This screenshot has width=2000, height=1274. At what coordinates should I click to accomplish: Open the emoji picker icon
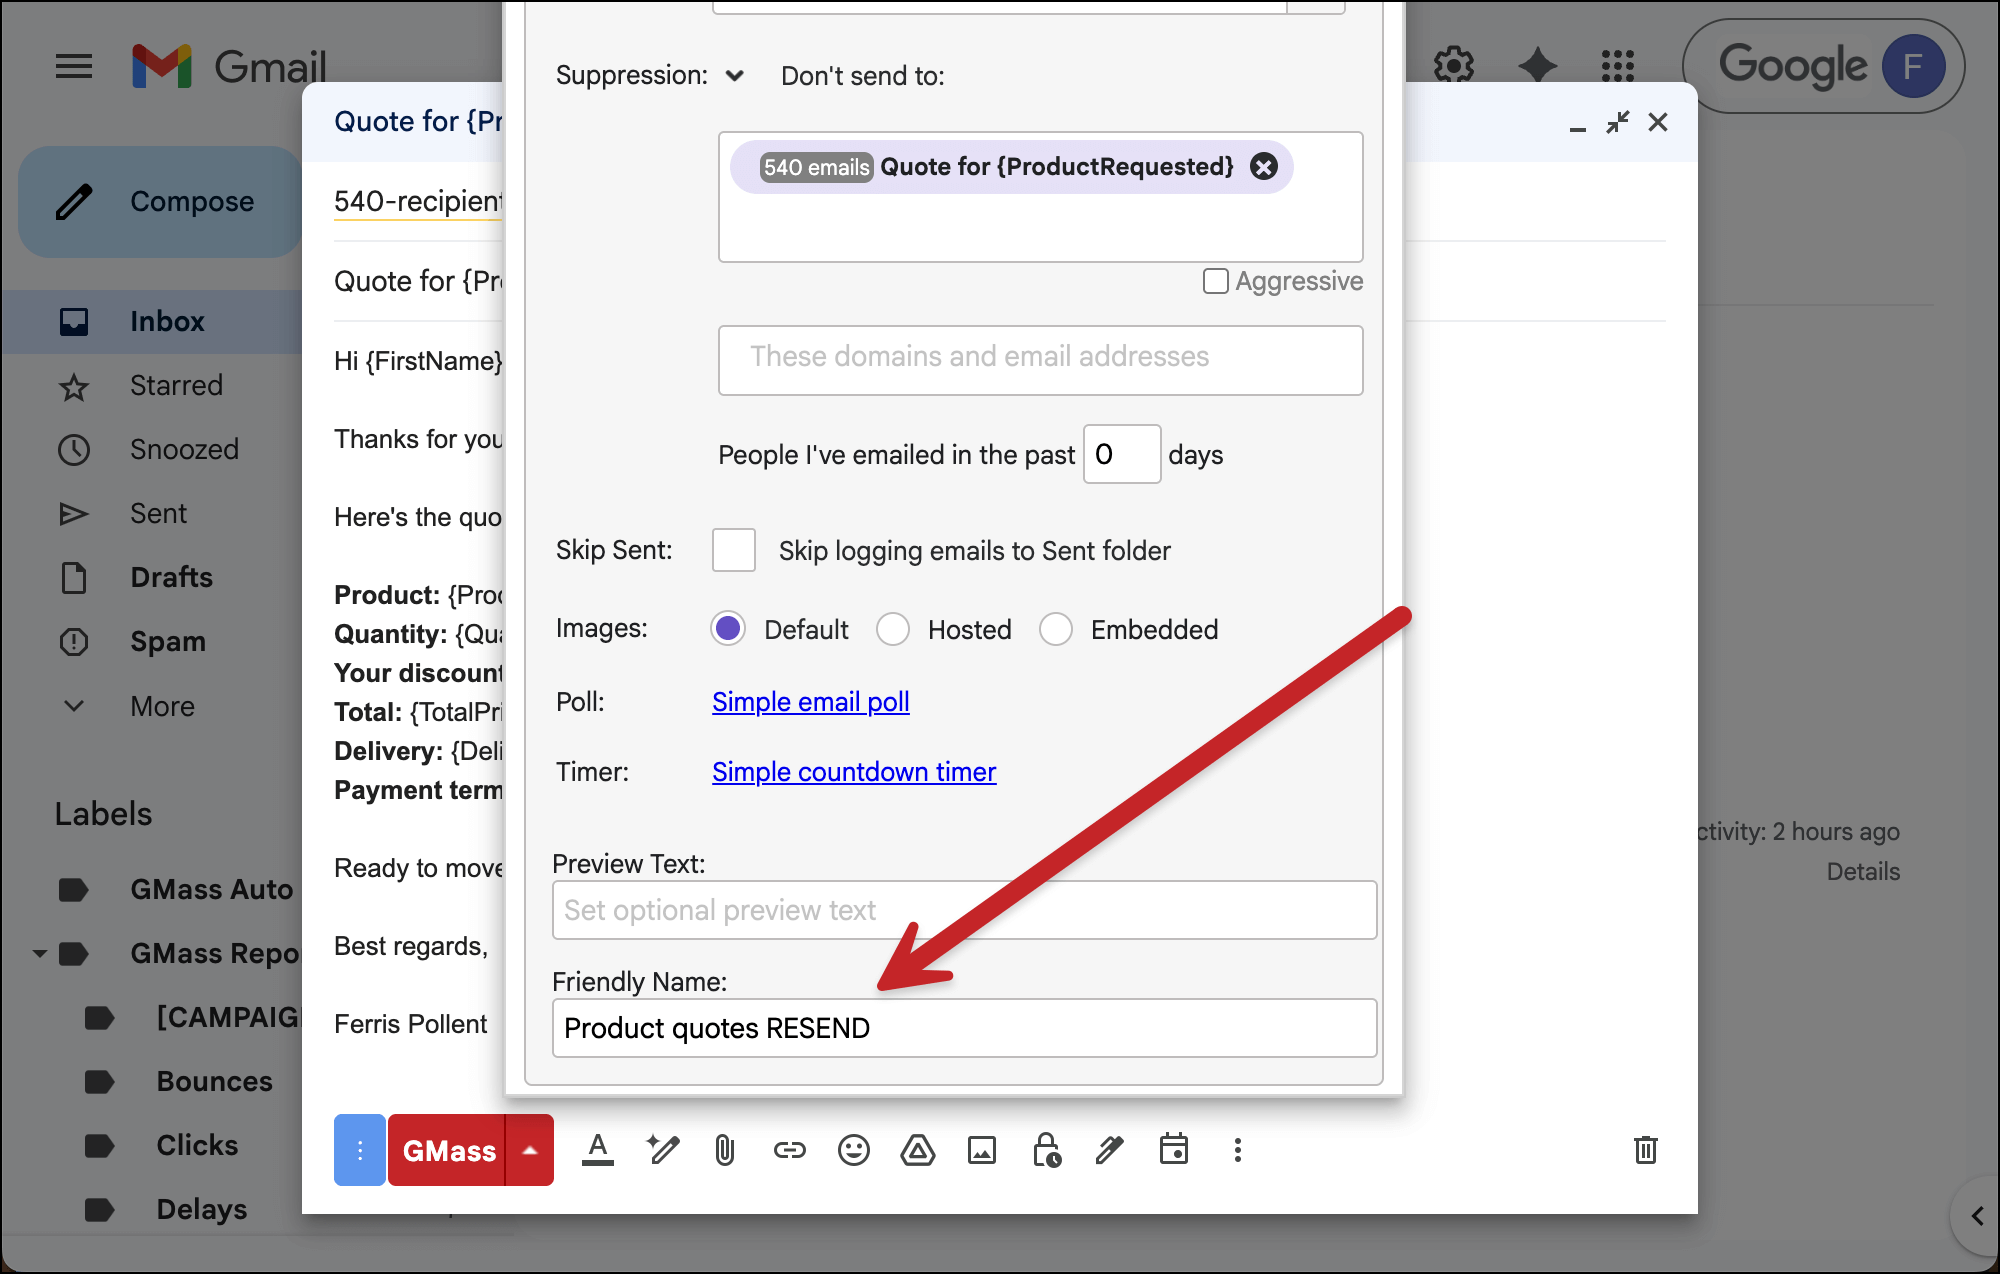coord(853,1150)
